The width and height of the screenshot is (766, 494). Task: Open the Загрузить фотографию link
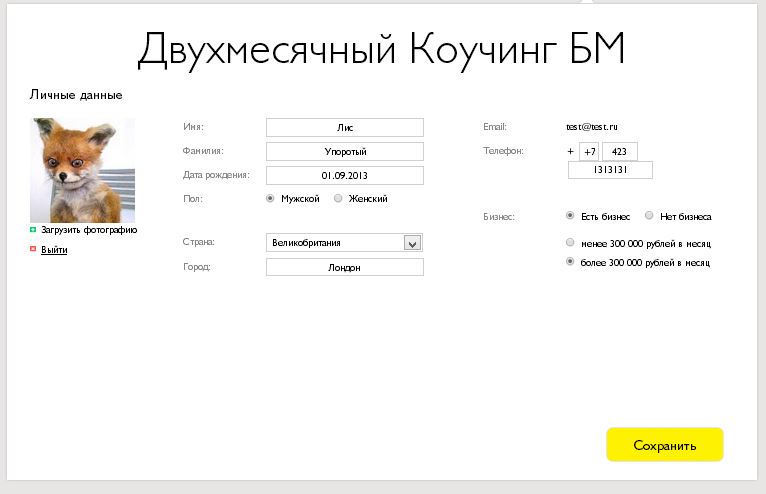89,230
